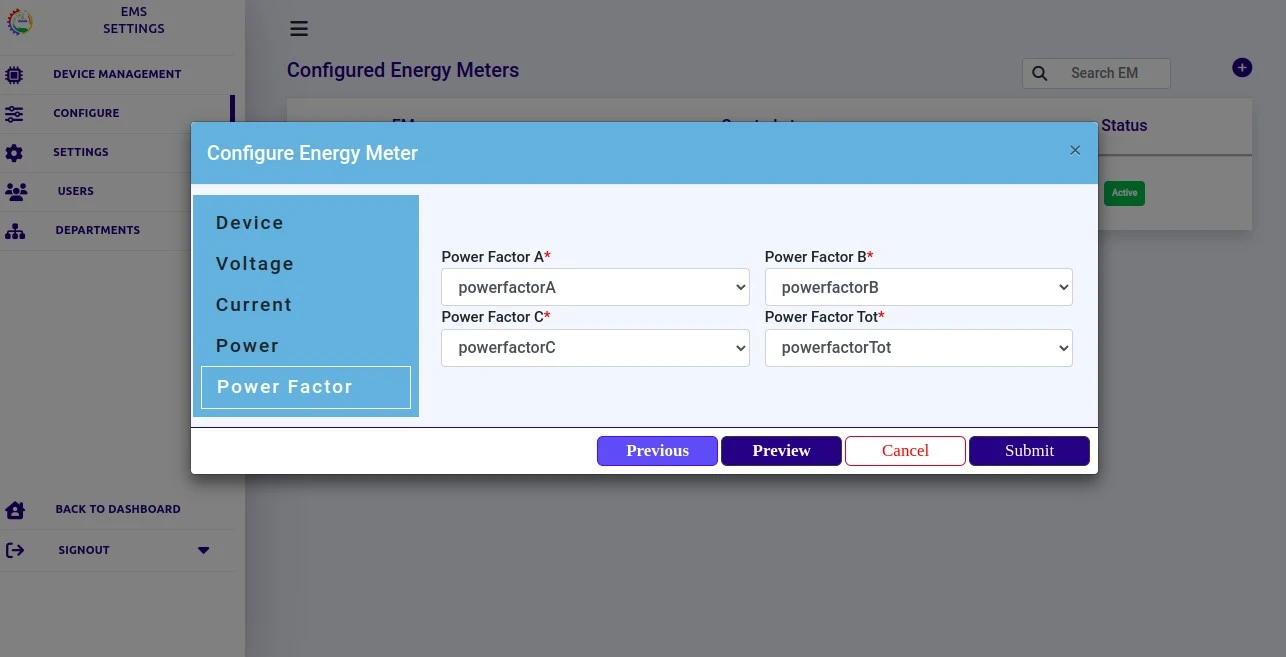
Task: Click the Device Management chip icon
Action: tap(14, 74)
